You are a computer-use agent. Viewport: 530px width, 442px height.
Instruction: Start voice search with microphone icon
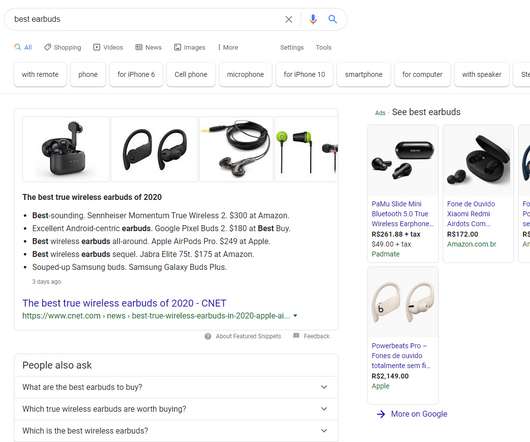coord(313,19)
